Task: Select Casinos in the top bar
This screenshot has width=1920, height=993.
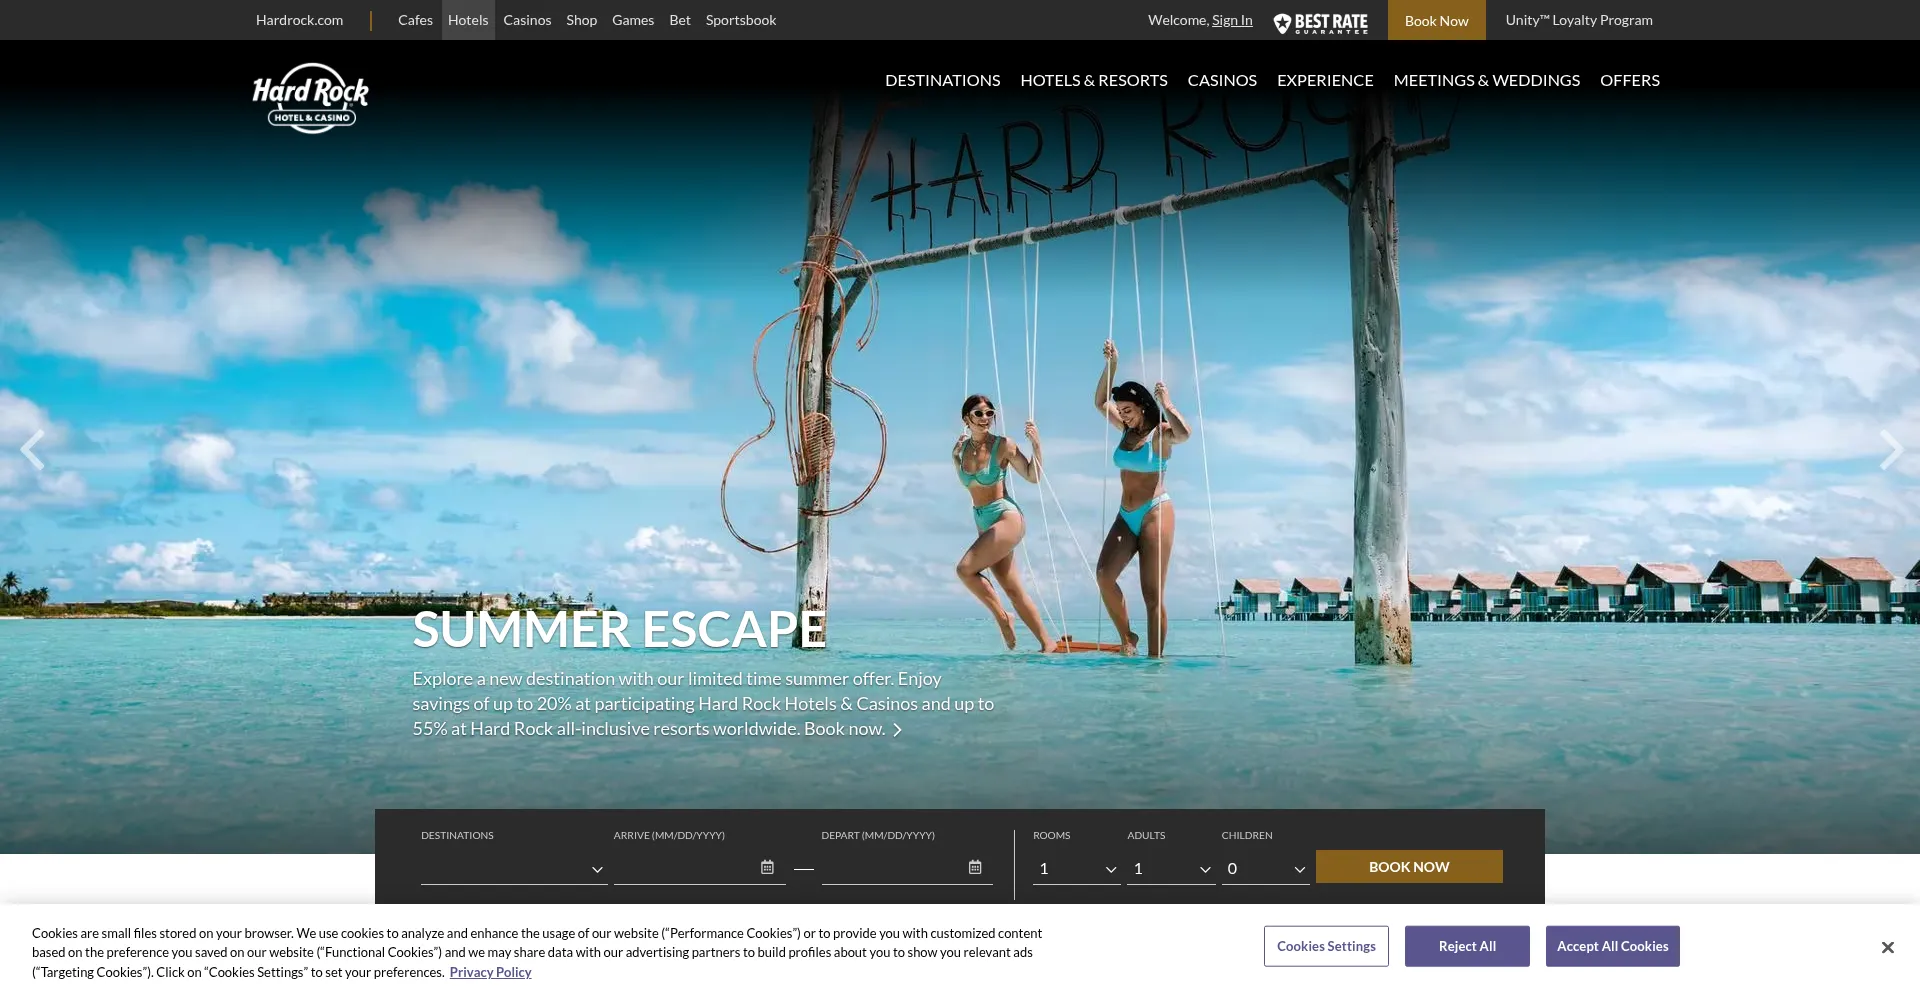Action: [527, 20]
